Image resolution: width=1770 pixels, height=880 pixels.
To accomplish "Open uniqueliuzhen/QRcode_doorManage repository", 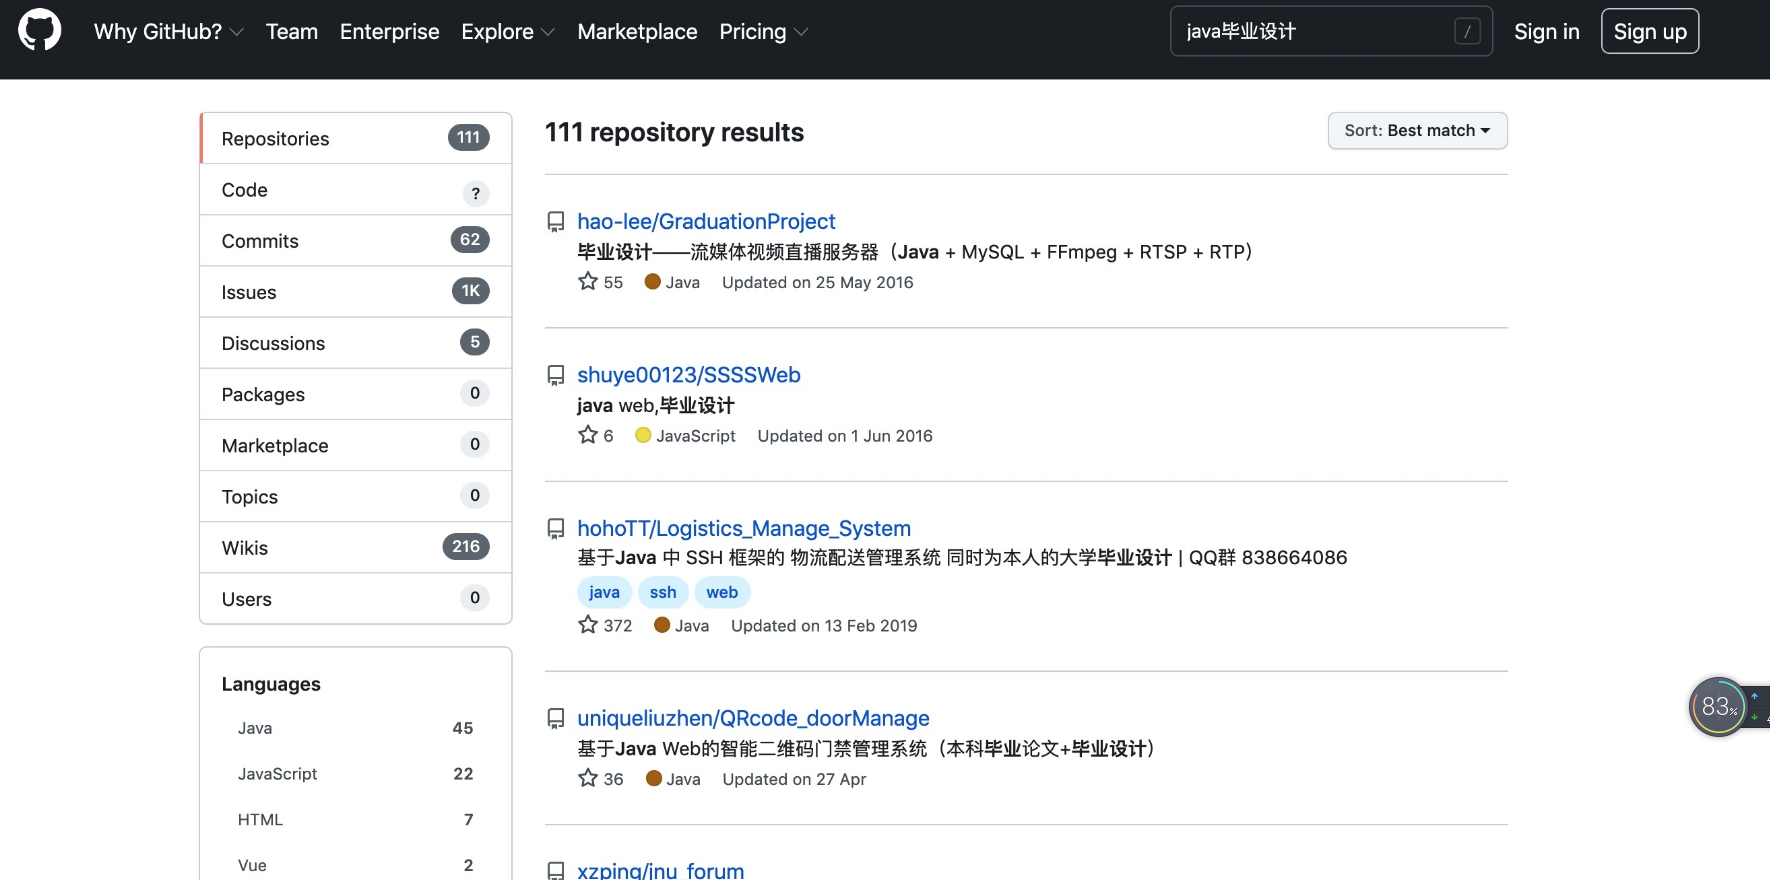I will [753, 719].
